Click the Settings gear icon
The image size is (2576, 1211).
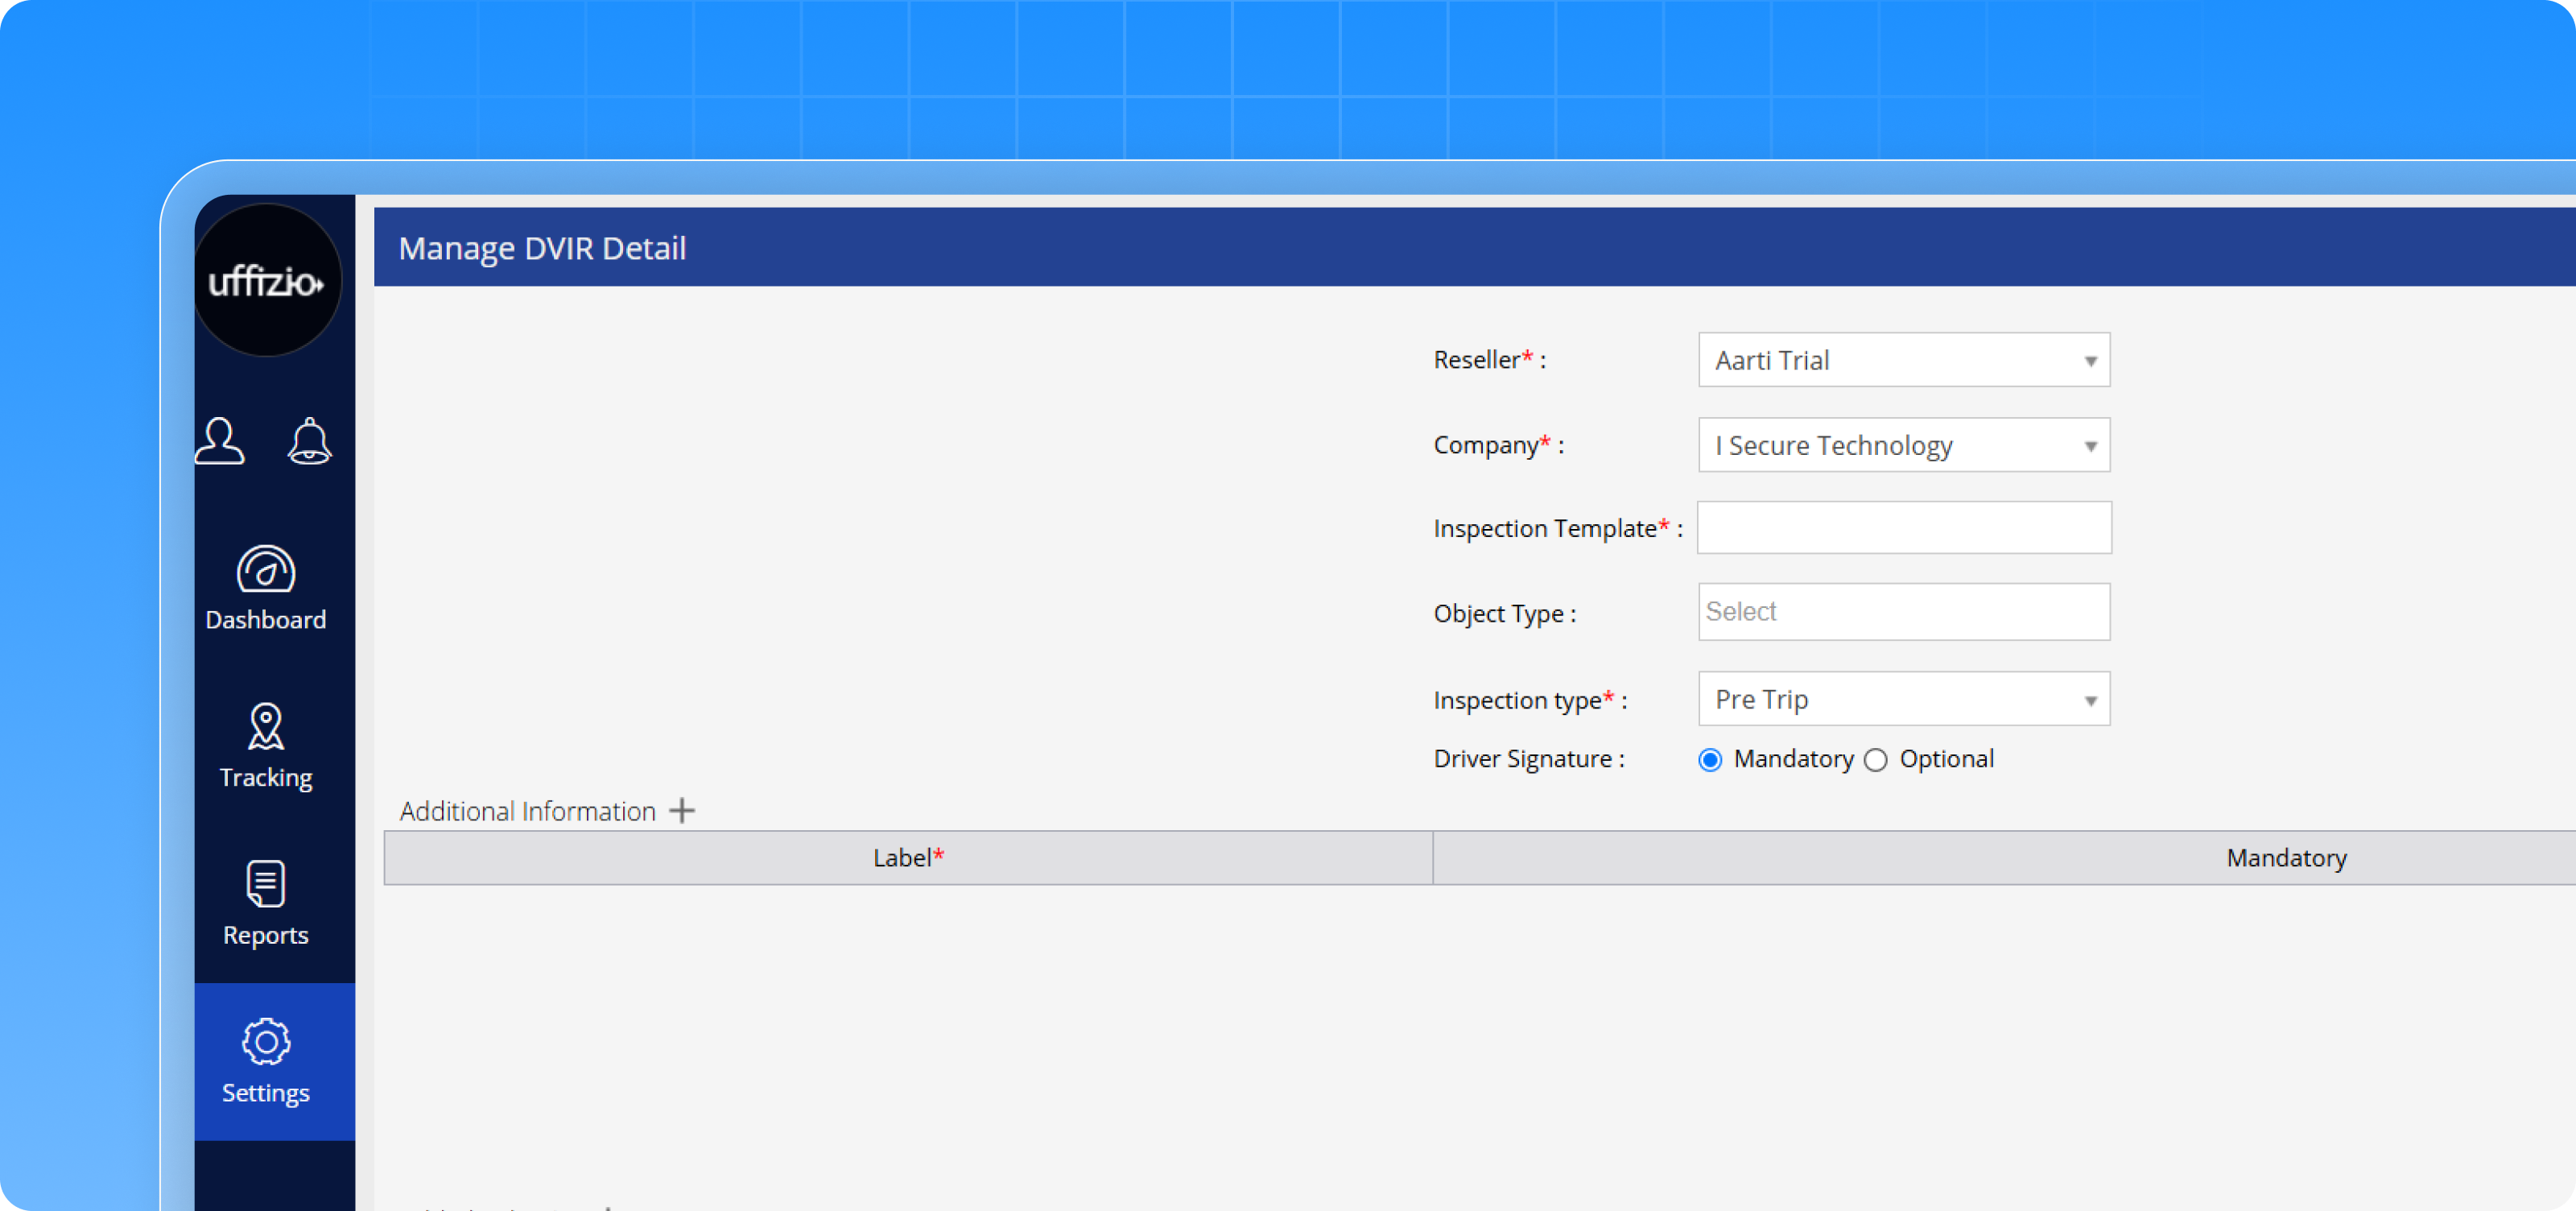264,1042
